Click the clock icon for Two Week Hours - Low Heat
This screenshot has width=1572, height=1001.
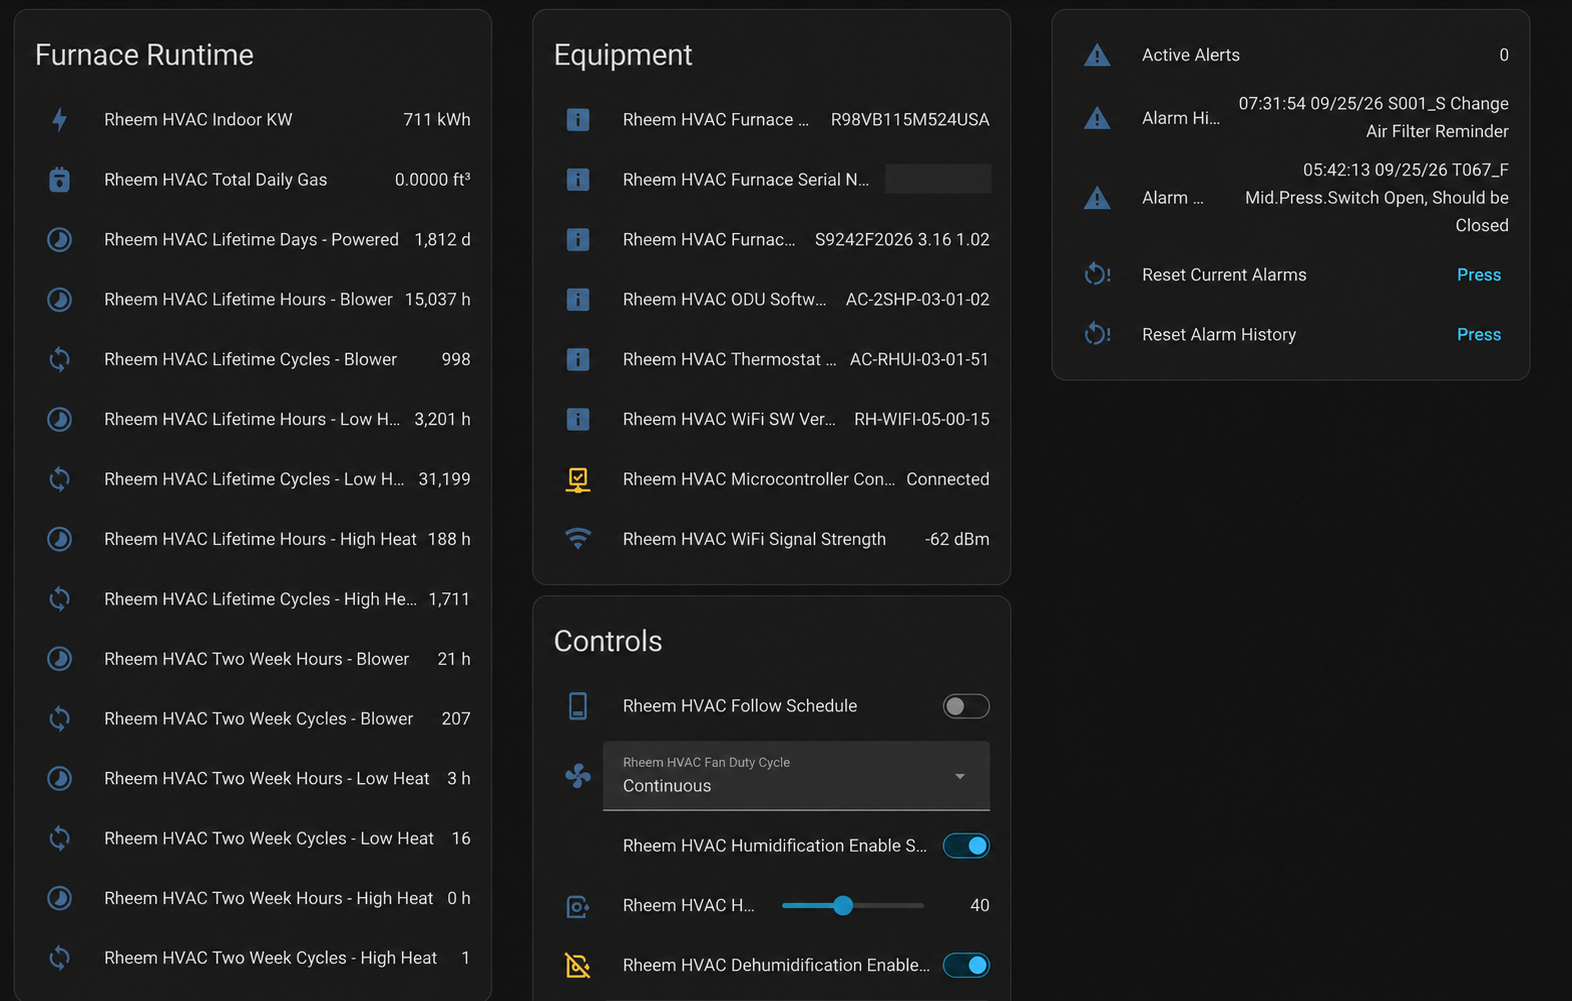(x=60, y=778)
